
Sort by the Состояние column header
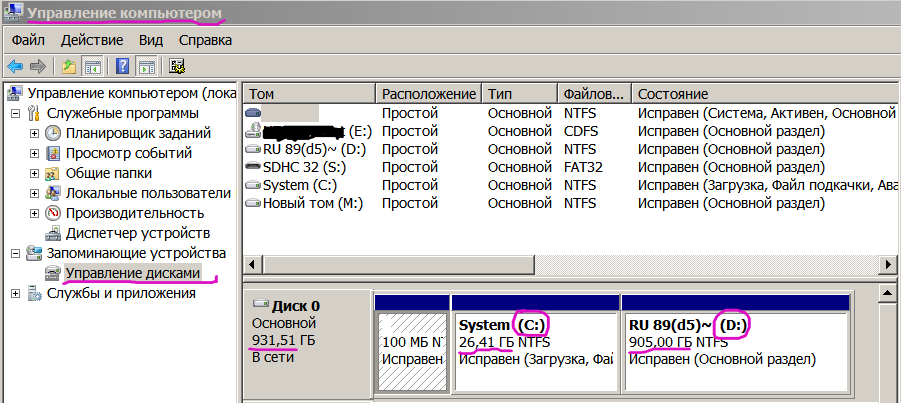point(760,93)
